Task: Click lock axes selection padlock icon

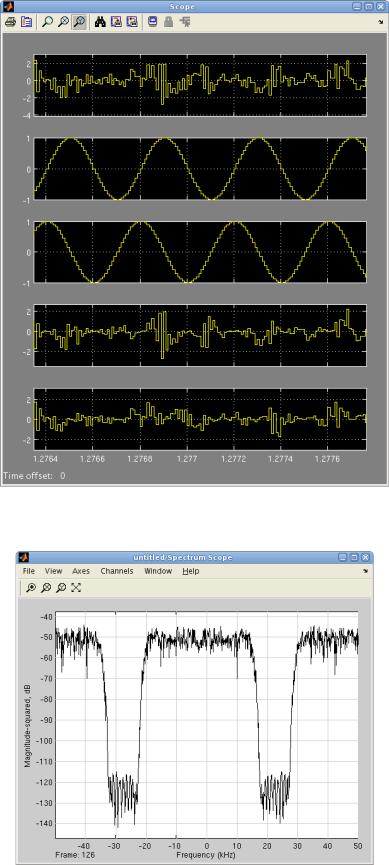Action: pyautogui.click(x=169, y=22)
